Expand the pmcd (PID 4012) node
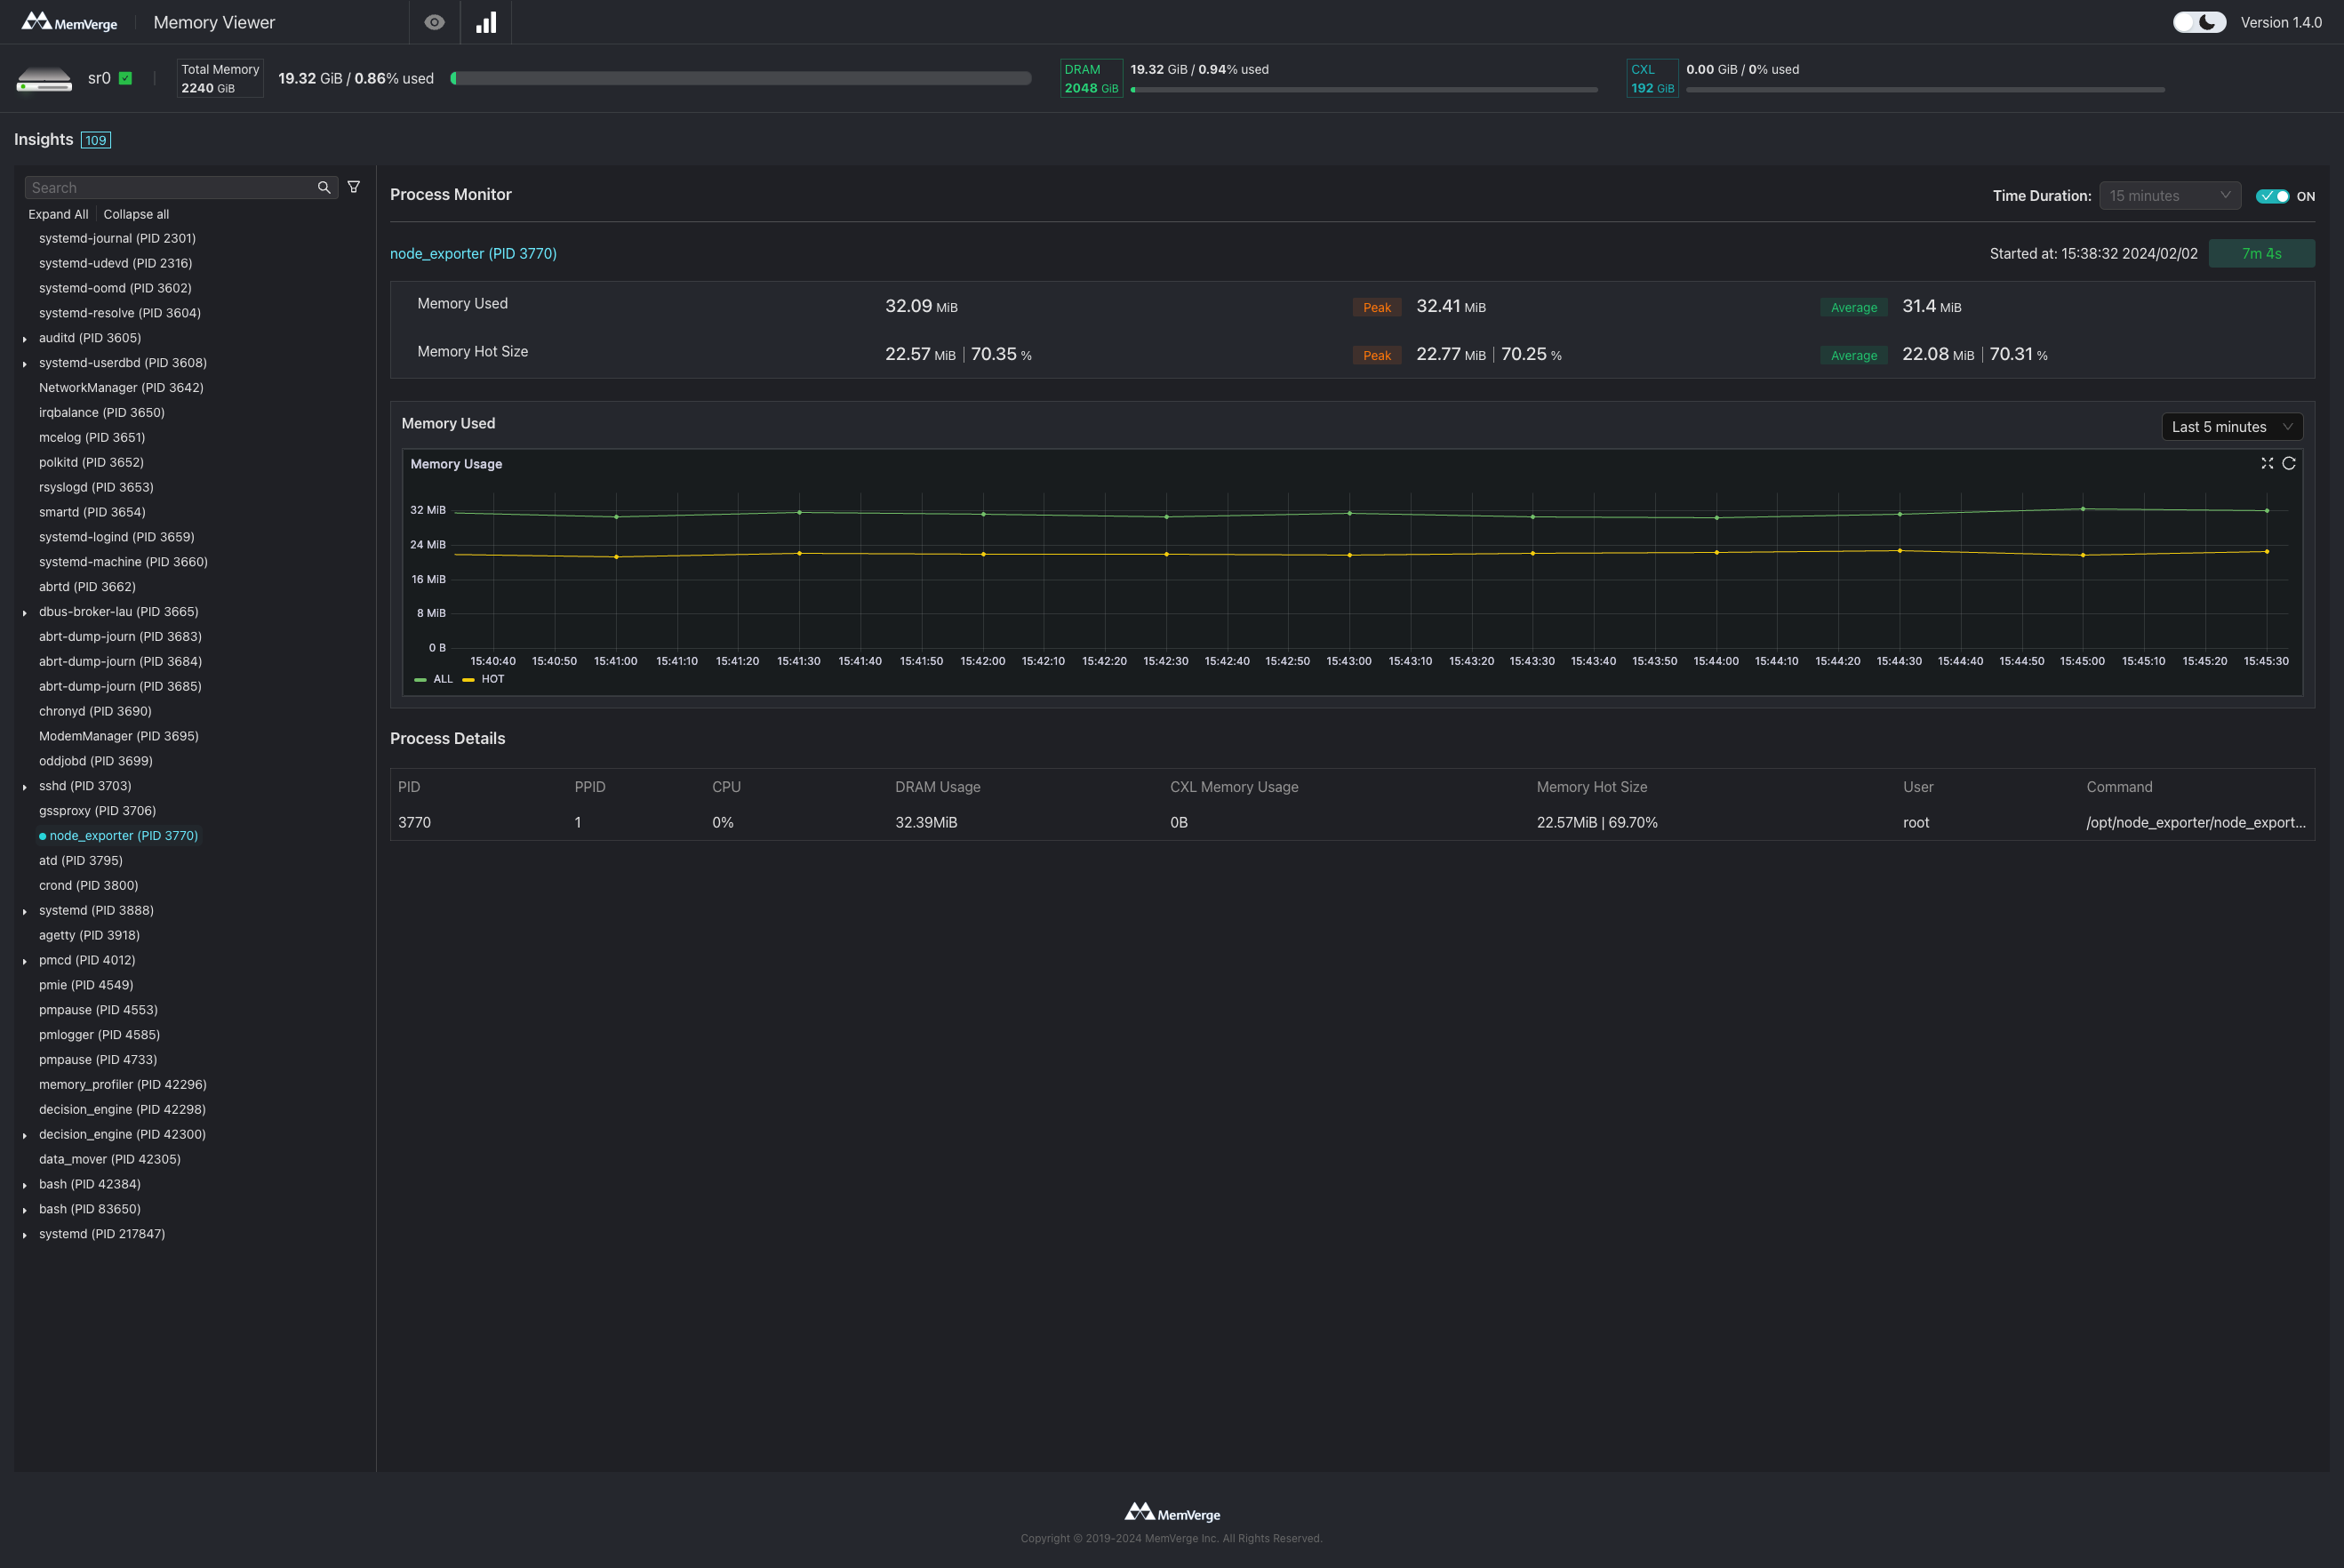This screenshot has height=1568, width=2344. click(x=25, y=961)
